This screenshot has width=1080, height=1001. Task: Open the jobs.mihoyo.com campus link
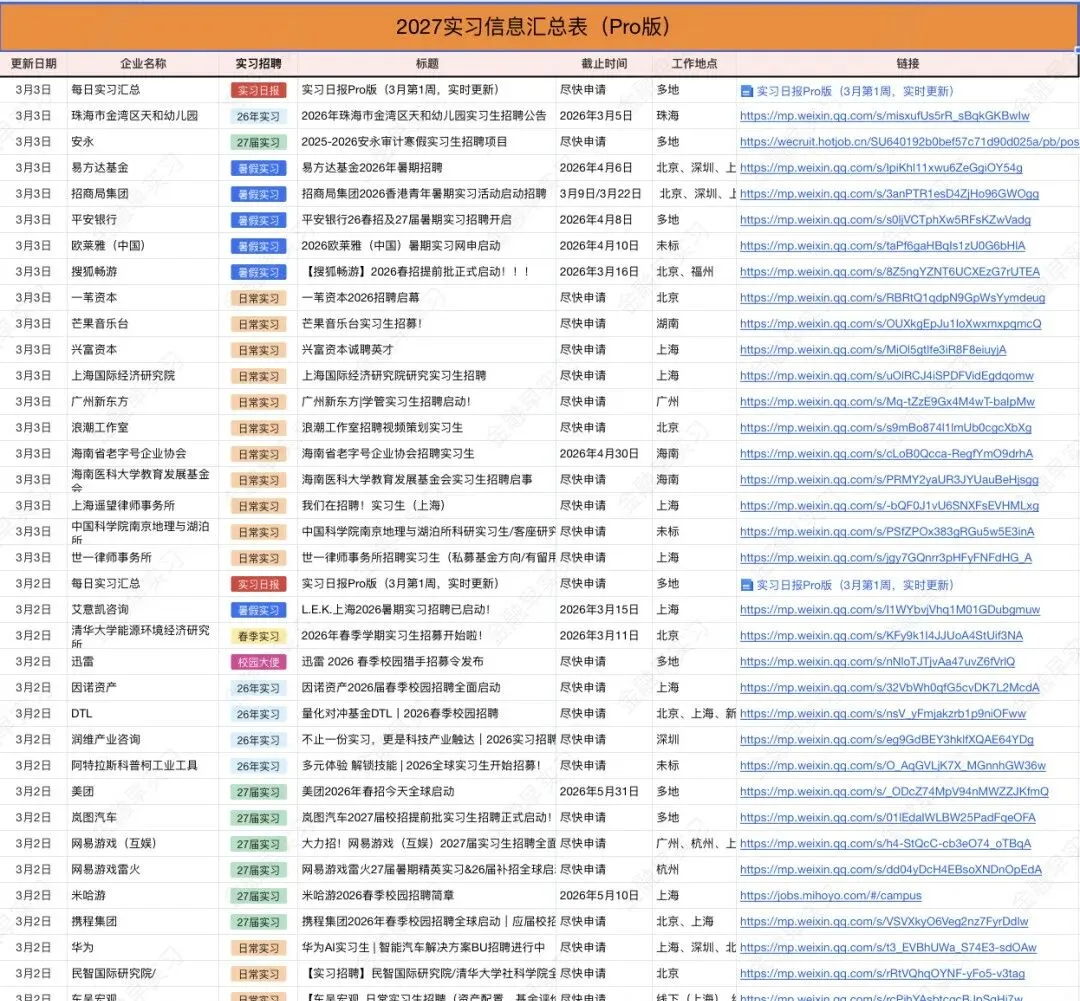(831, 896)
